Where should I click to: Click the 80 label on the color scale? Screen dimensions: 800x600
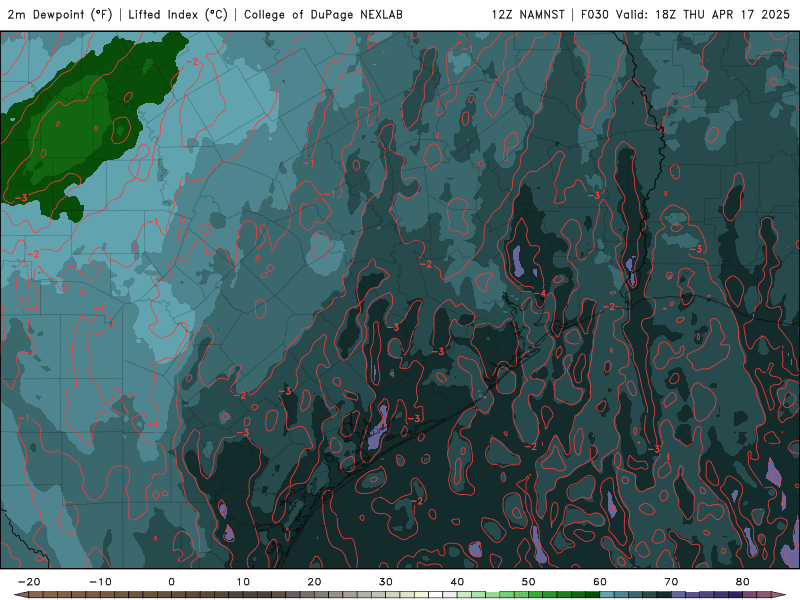743,582
